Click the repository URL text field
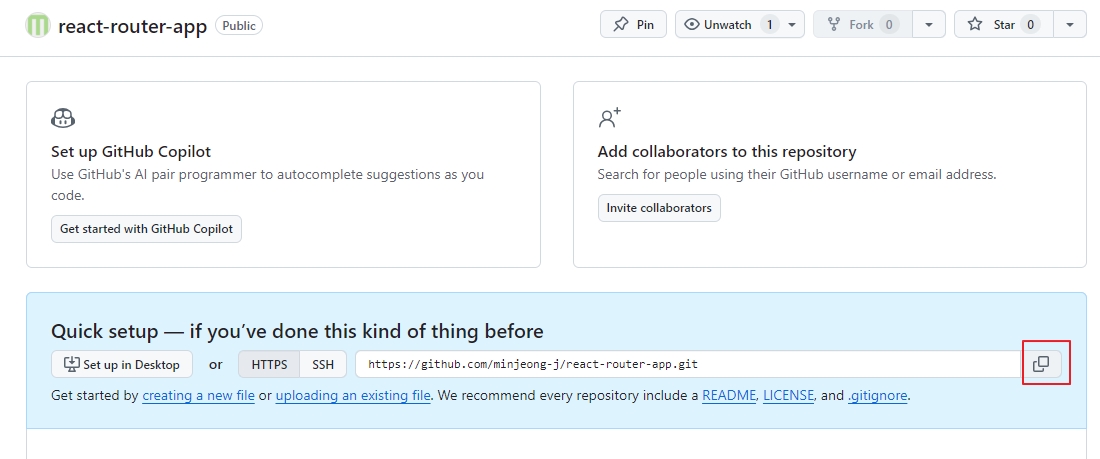Image resolution: width=1100 pixels, height=459 pixels. [688, 364]
